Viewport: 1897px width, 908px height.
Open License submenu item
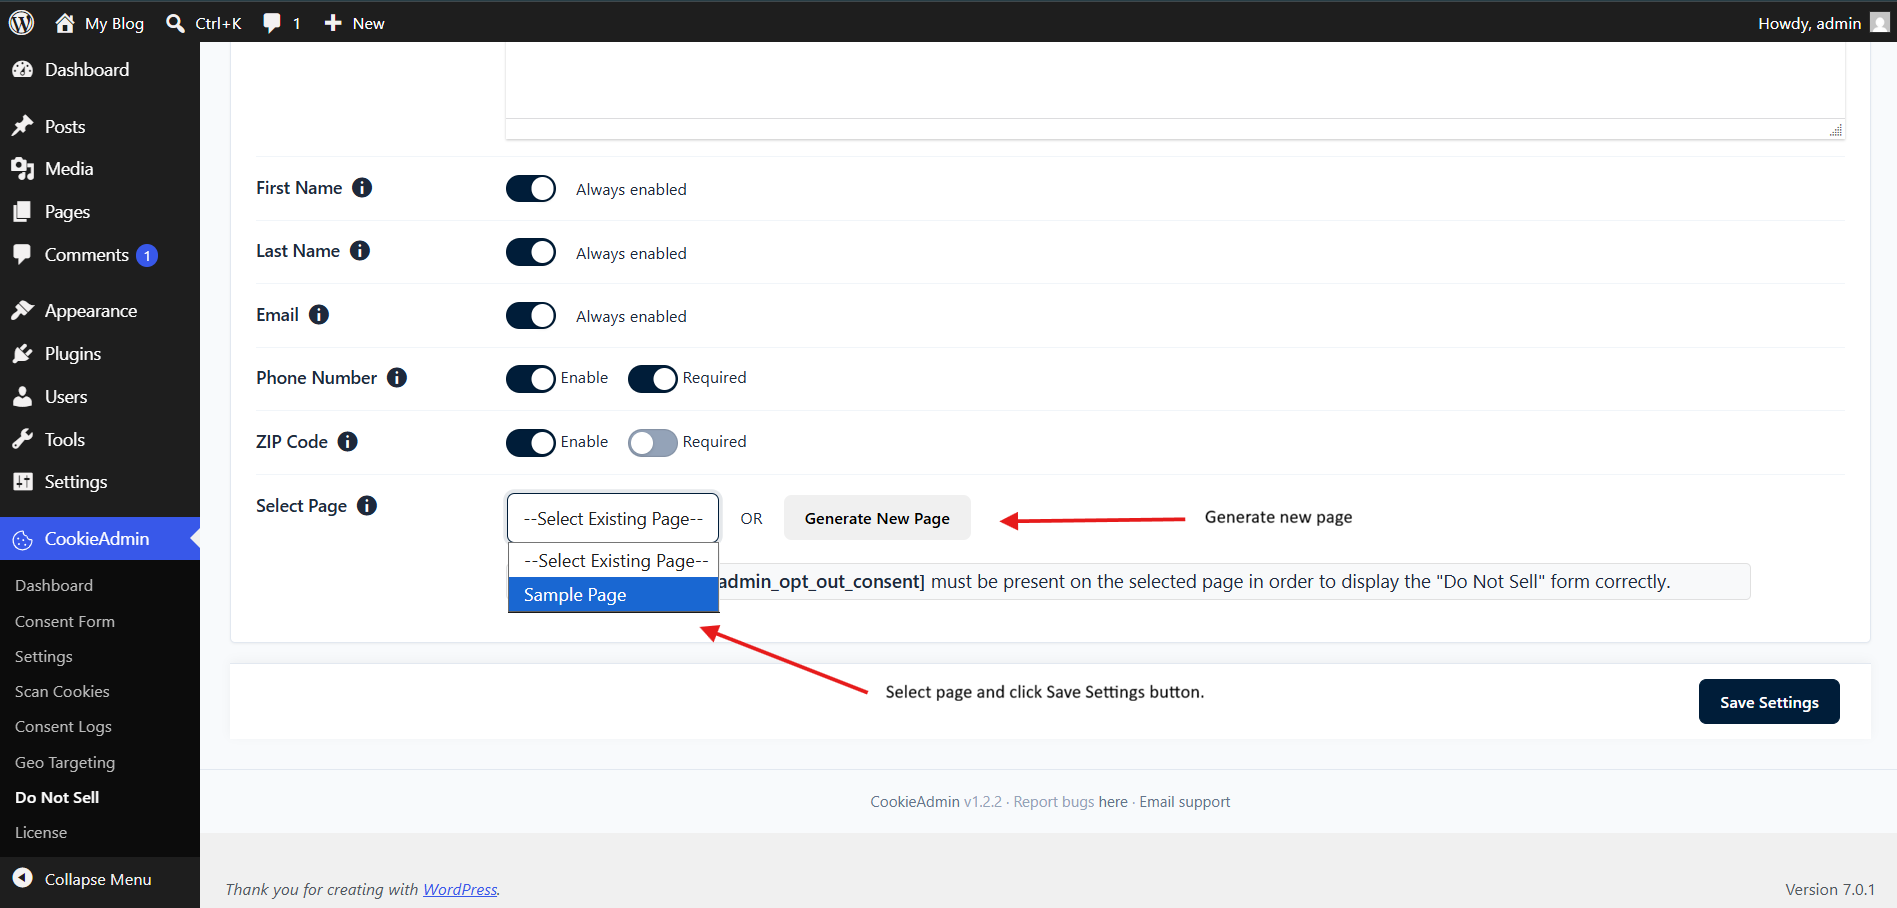[x=41, y=832]
